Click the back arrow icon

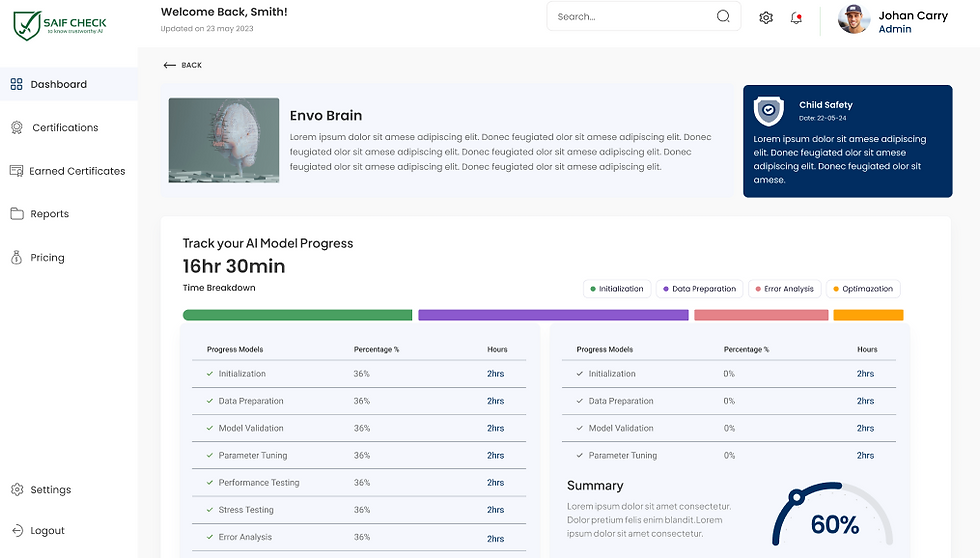pyautogui.click(x=169, y=65)
